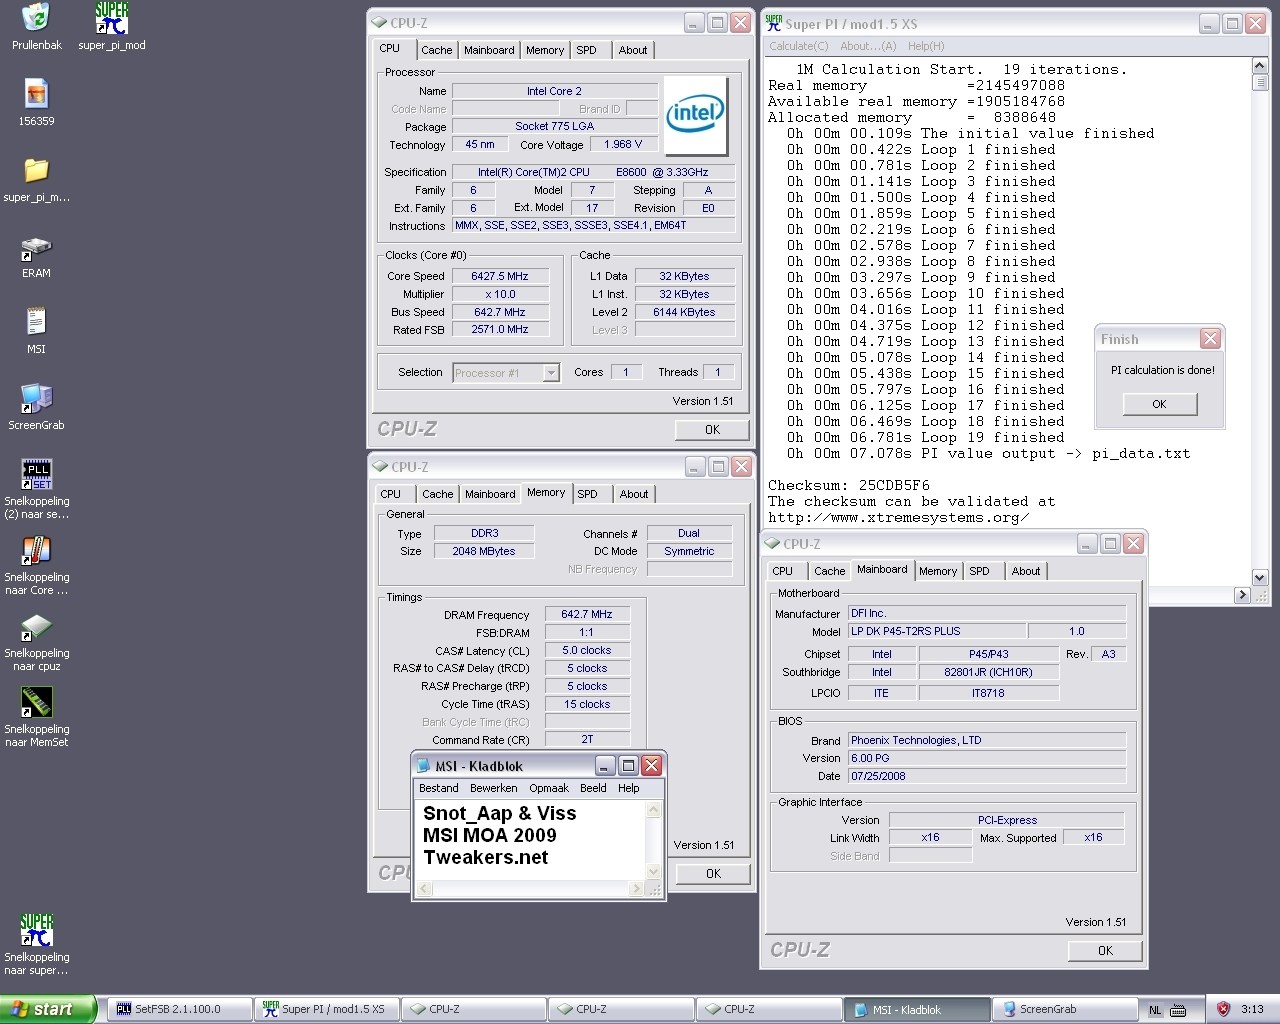Close the Finish dialog with X button
Image resolution: width=1280 pixels, height=1024 pixels.
[1210, 339]
